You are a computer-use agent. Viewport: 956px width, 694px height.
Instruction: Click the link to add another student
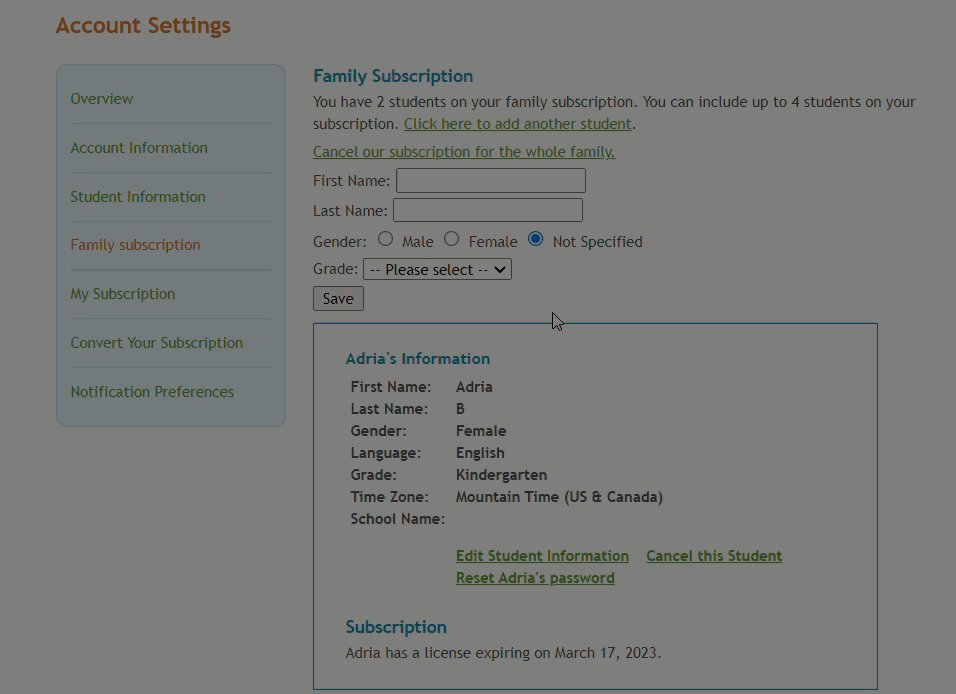(x=517, y=124)
